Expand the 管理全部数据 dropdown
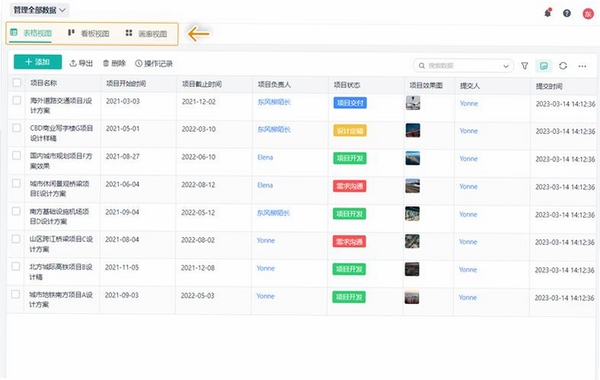This screenshot has height=380, width=600. tap(39, 10)
